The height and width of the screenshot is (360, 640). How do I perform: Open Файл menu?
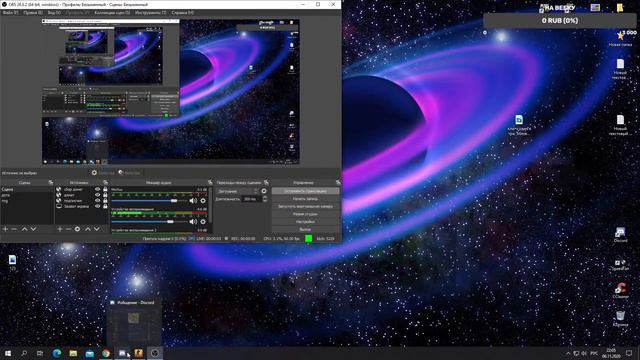pos(10,13)
